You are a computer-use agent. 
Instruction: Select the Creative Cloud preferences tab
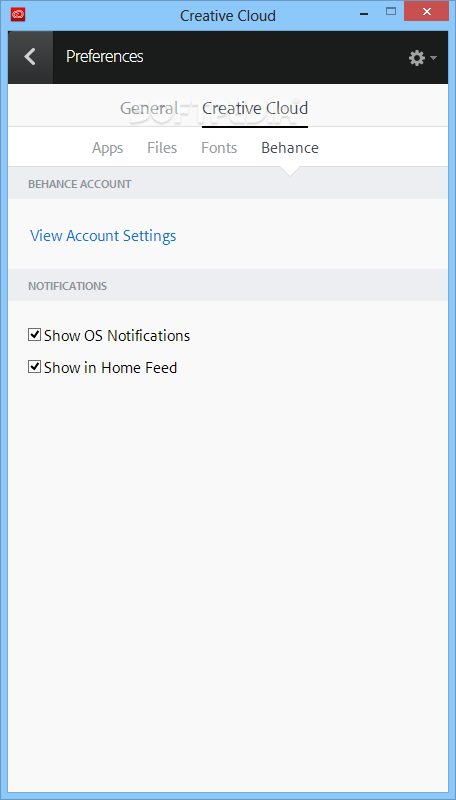coord(255,108)
